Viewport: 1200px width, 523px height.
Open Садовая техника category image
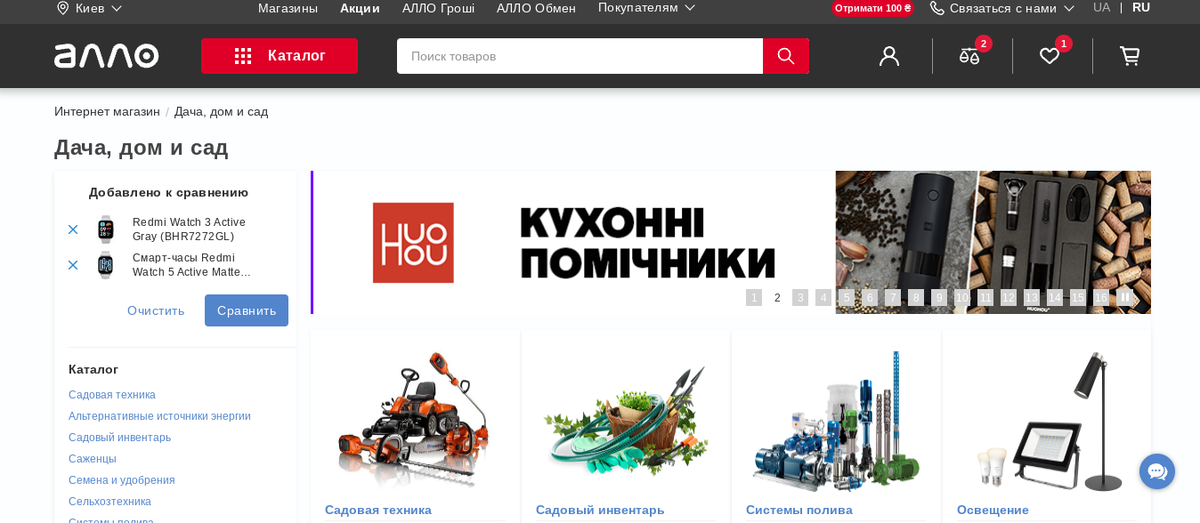pos(415,420)
